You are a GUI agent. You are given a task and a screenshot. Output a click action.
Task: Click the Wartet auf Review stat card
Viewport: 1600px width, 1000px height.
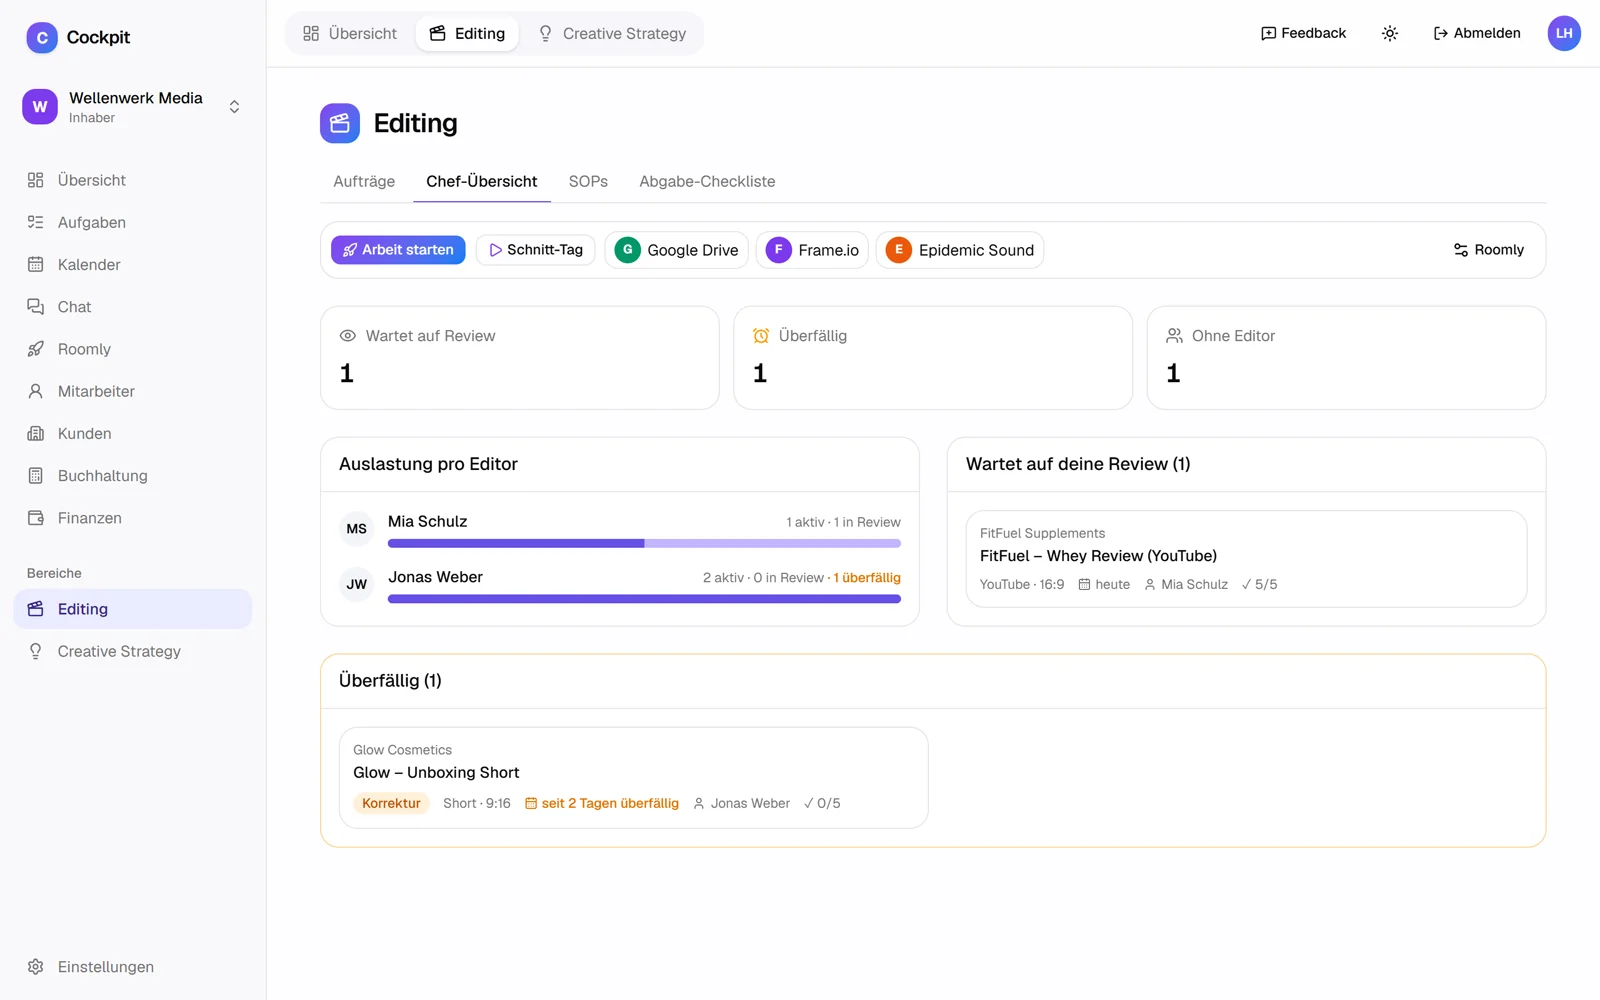[520, 358]
